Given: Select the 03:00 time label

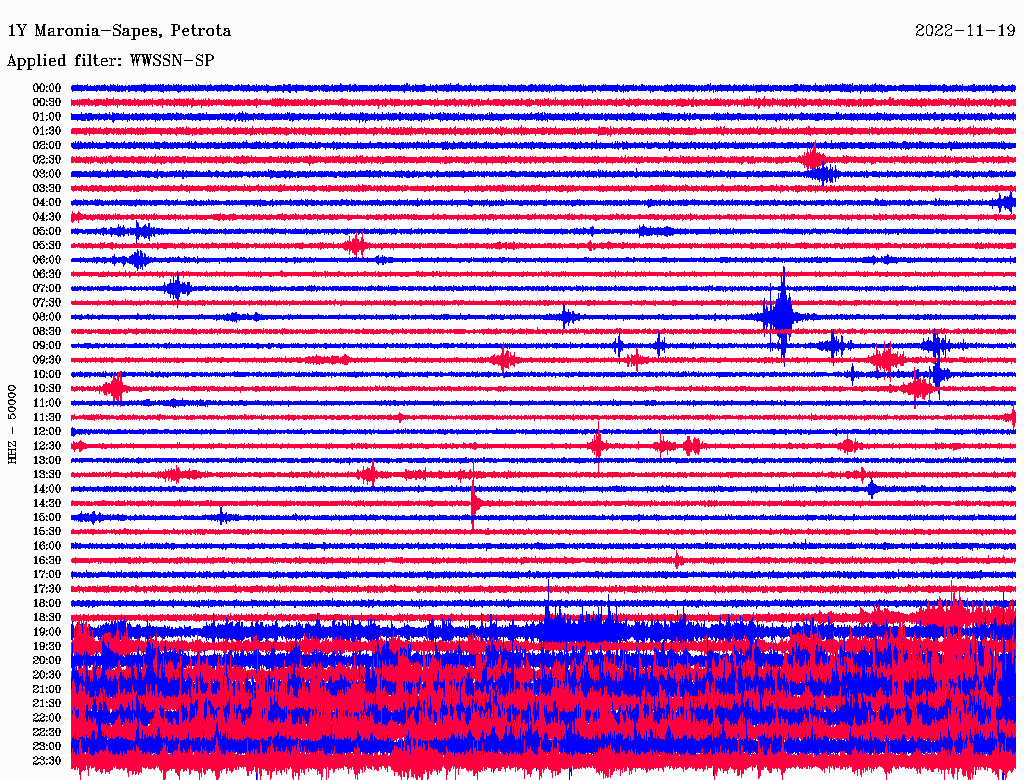Looking at the screenshot, I should tap(47, 174).
